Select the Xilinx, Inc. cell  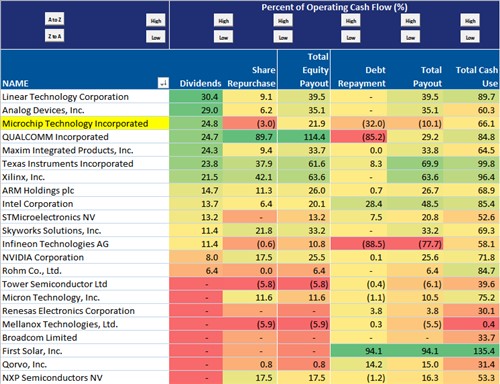point(85,177)
